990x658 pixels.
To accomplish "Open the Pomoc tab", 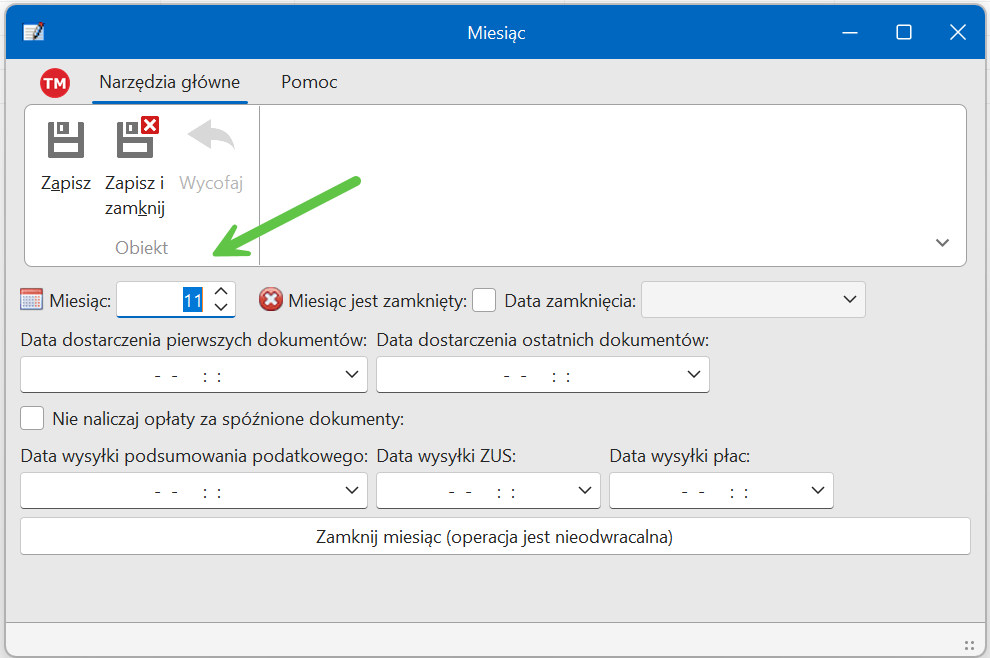I will coord(309,82).
